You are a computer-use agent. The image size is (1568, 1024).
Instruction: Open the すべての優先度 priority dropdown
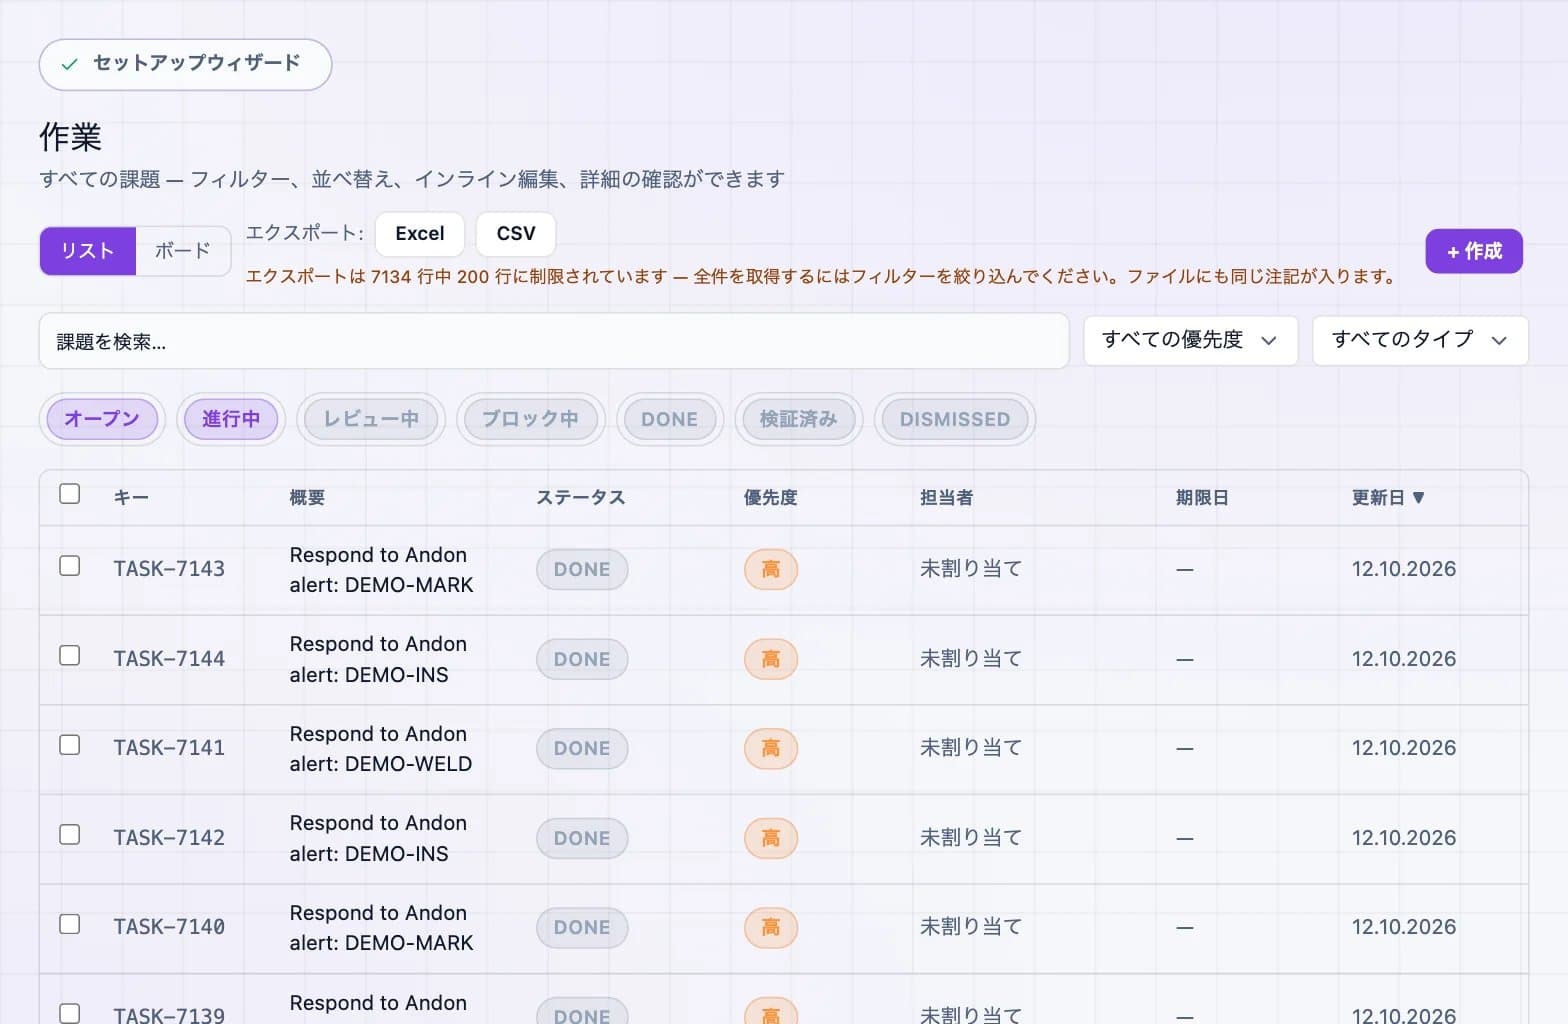1190,340
